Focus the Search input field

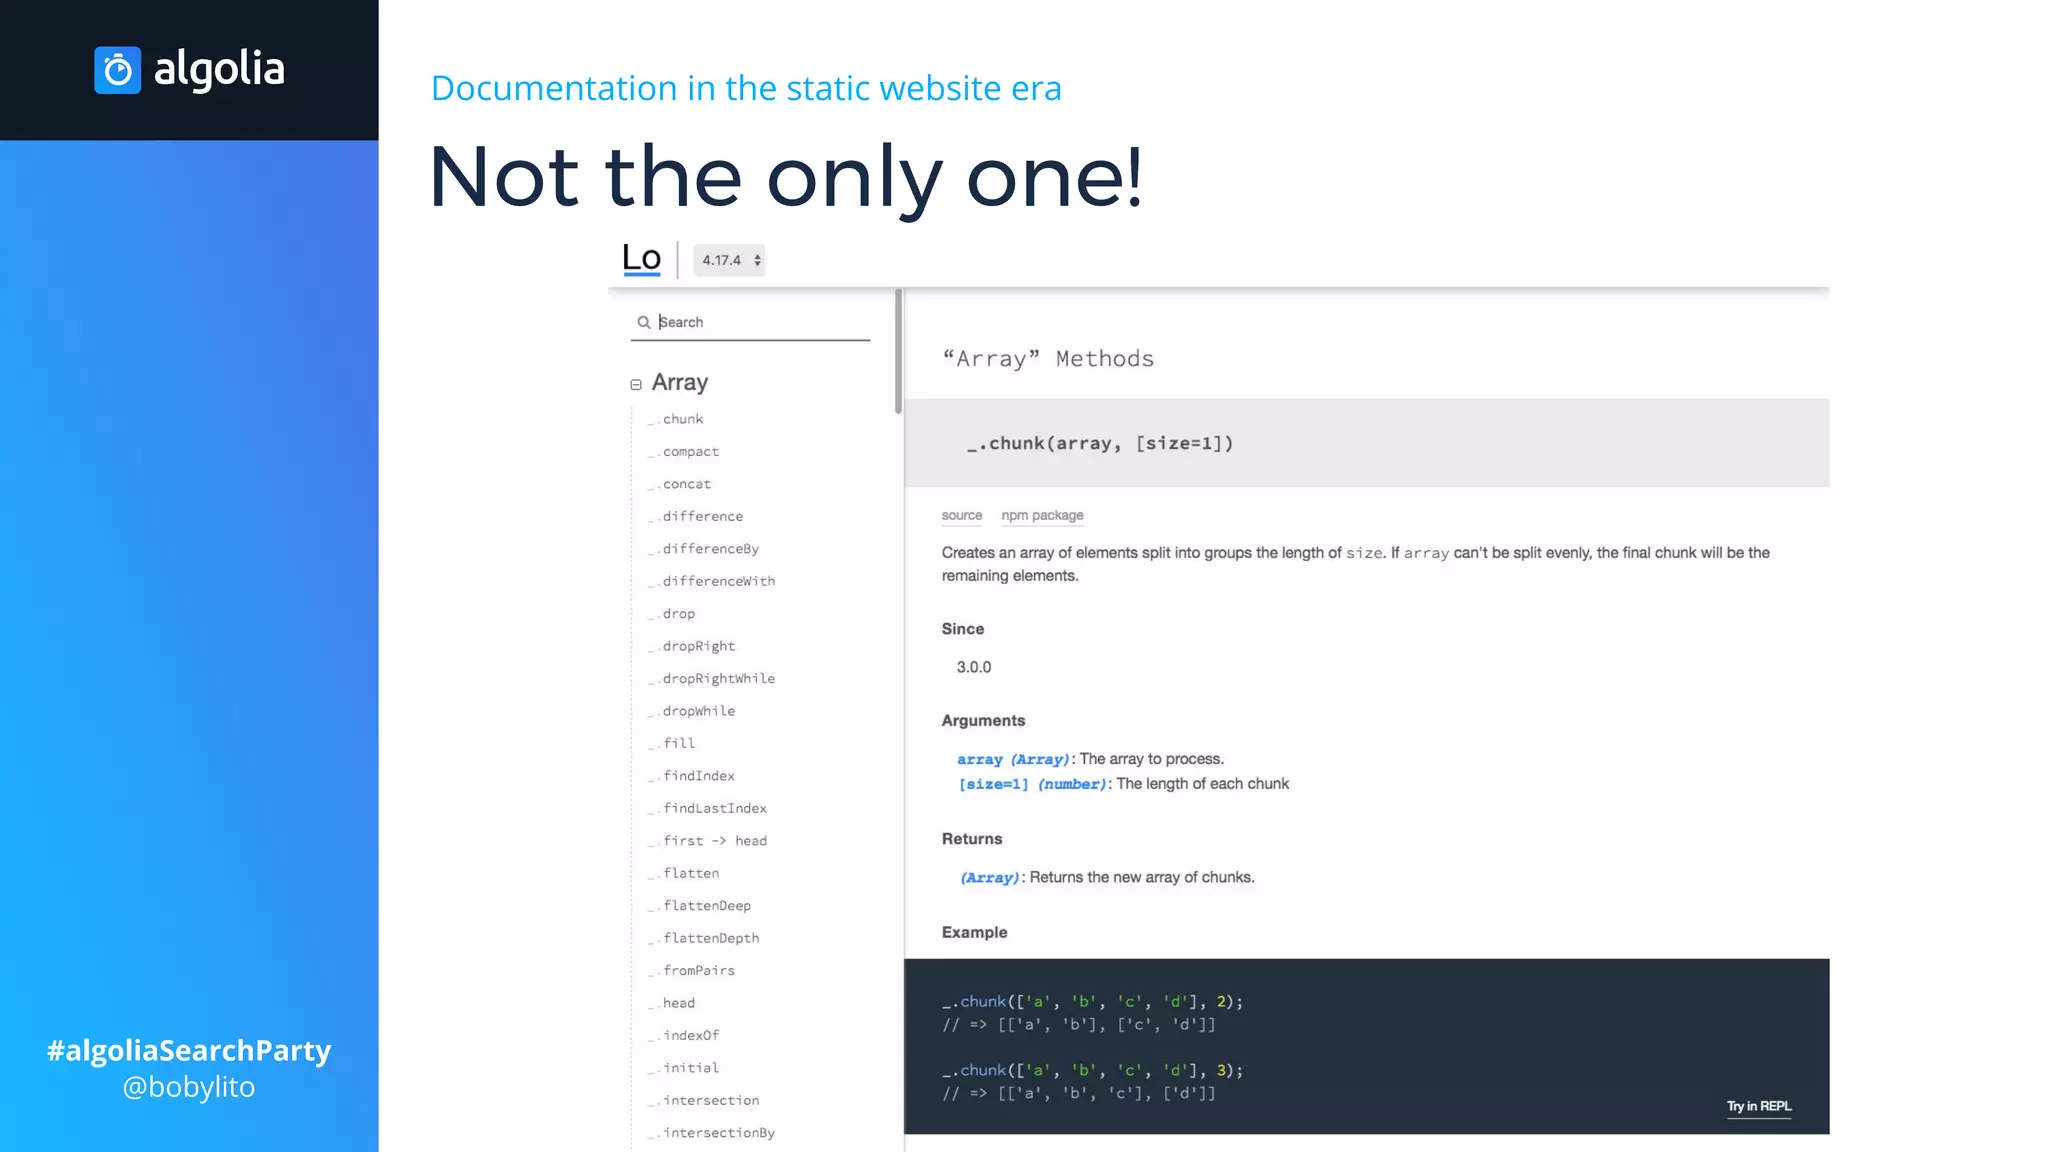coord(750,322)
